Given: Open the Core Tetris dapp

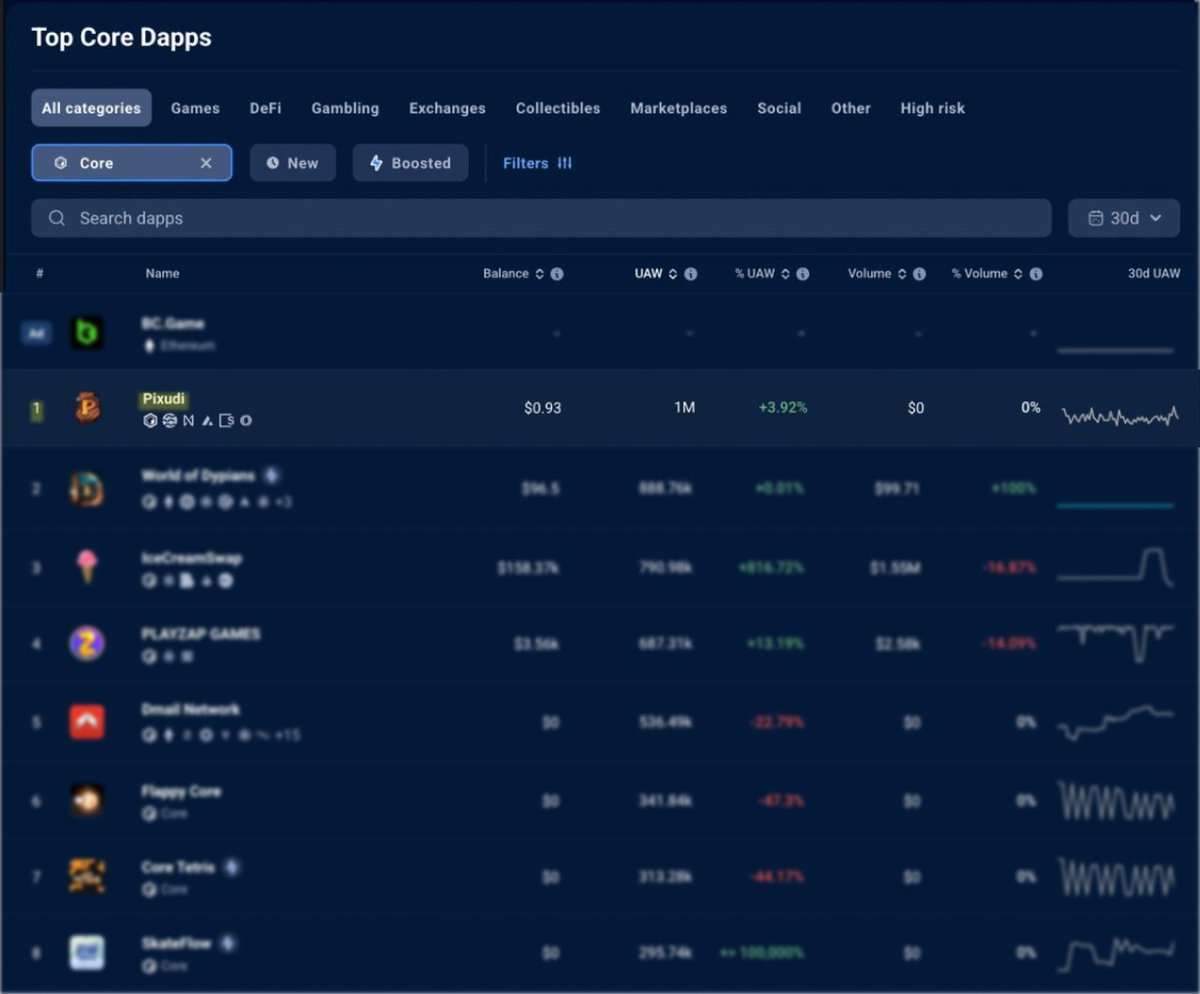Looking at the screenshot, I should pyautogui.click(x=178, y=867).
